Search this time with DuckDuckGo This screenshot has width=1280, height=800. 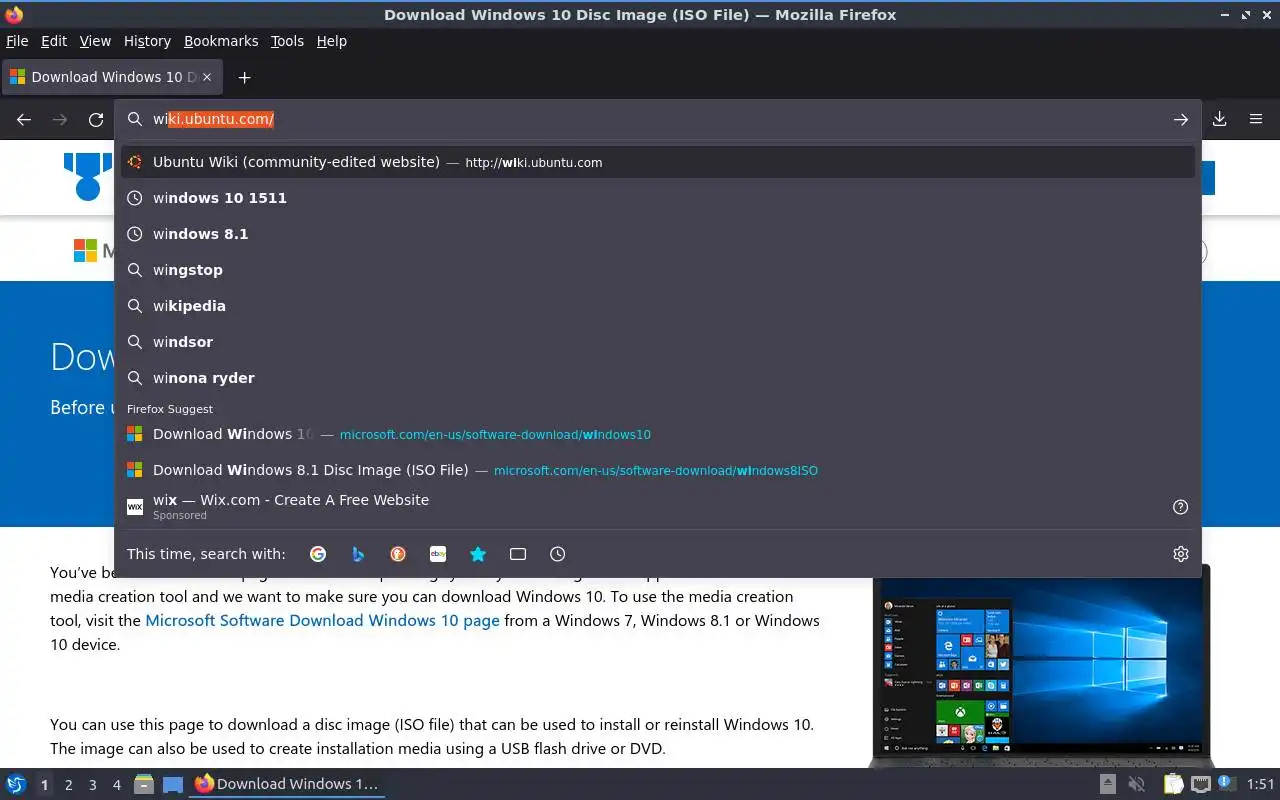click(398, 554)
